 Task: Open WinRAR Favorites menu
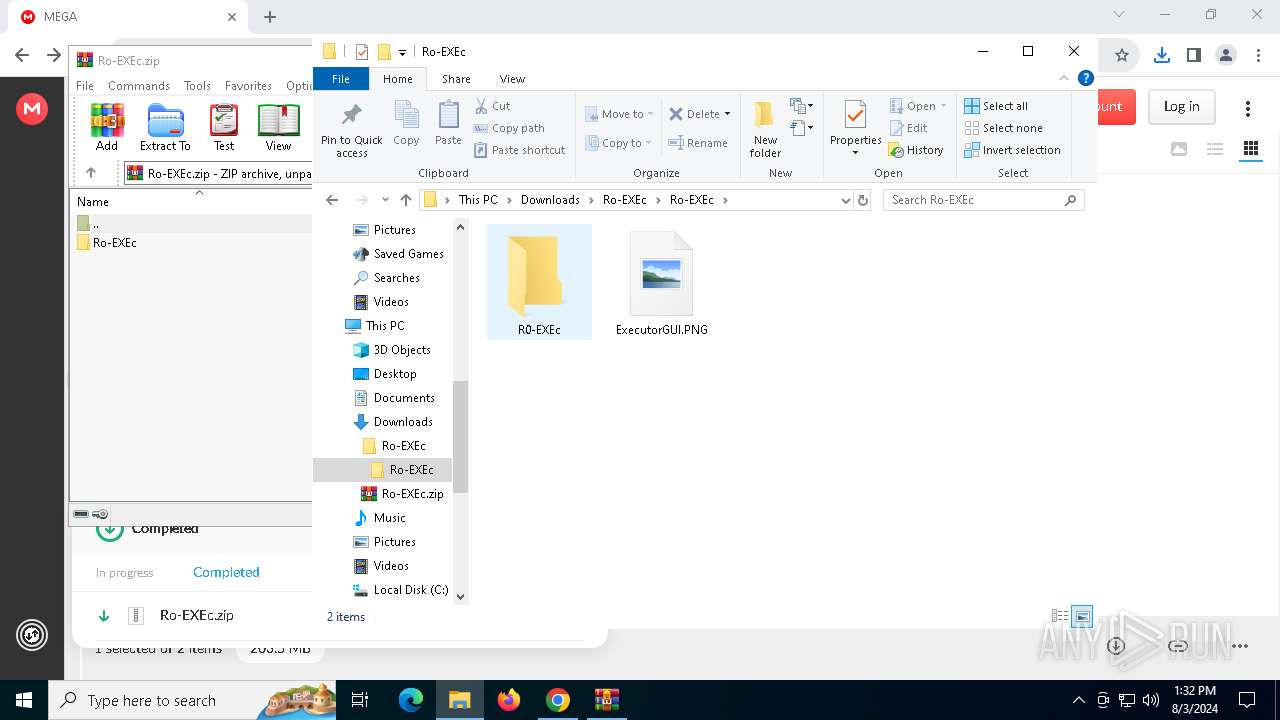point(248,86)
